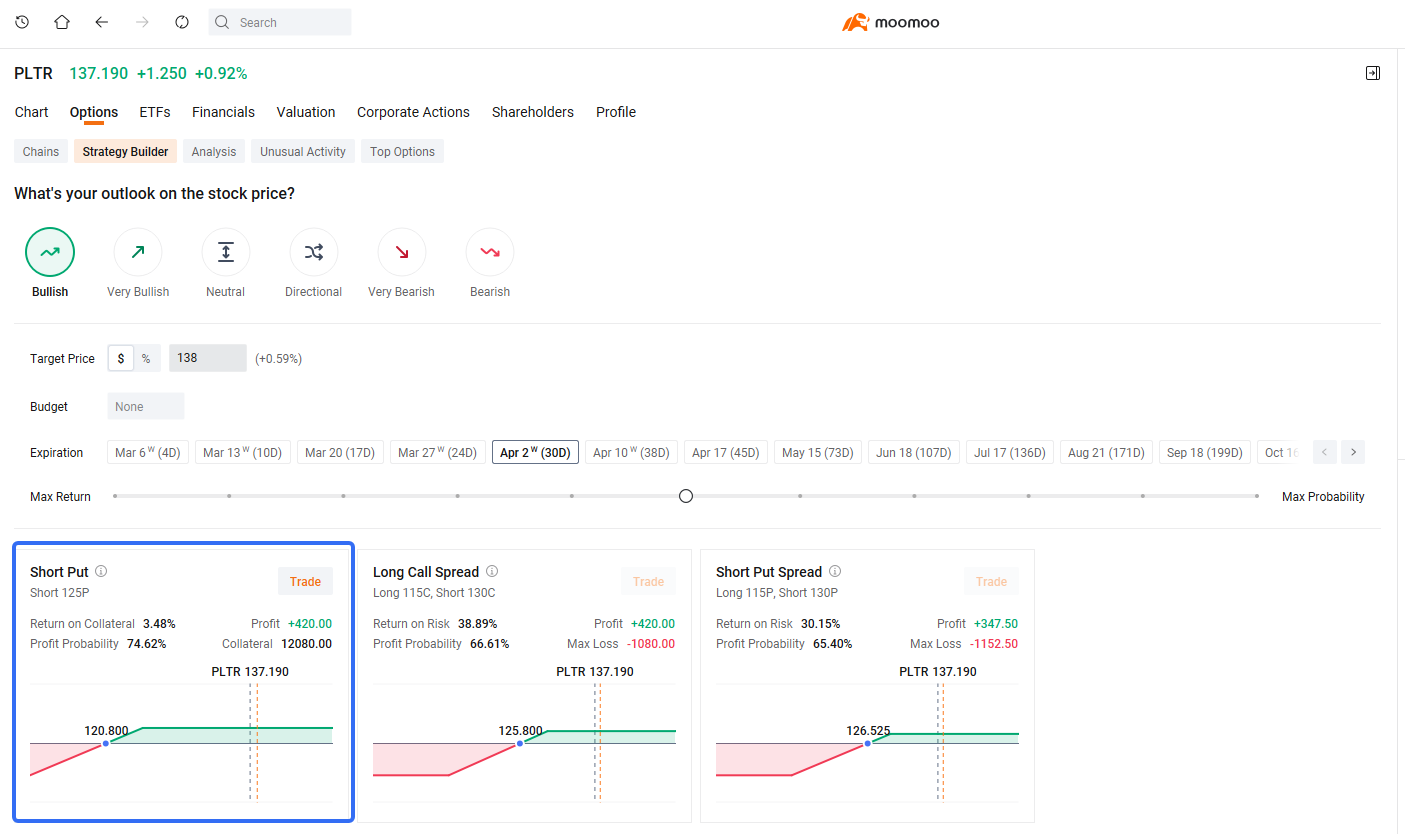The image size is (1405, 834).
Task: Click Trade on Long Call Spread card
Action: coord(648,581)
